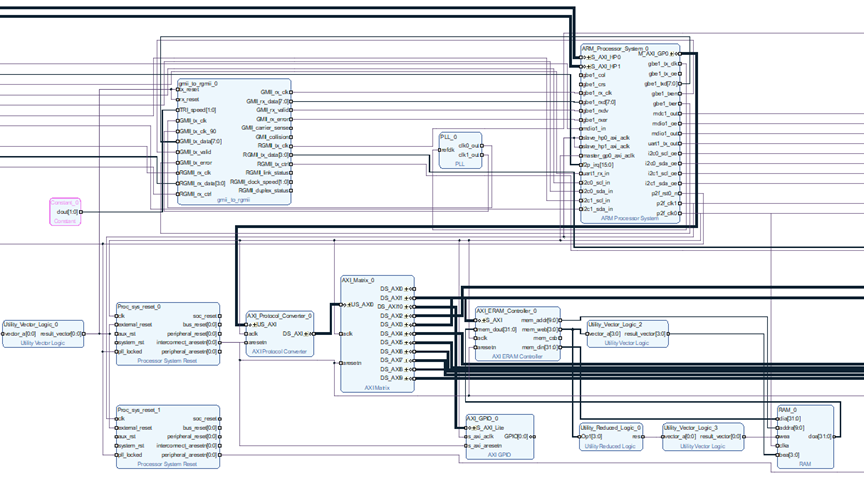Select AXI_ERAM_Controller_0 block
864x486 pixels.
(517, 335)
